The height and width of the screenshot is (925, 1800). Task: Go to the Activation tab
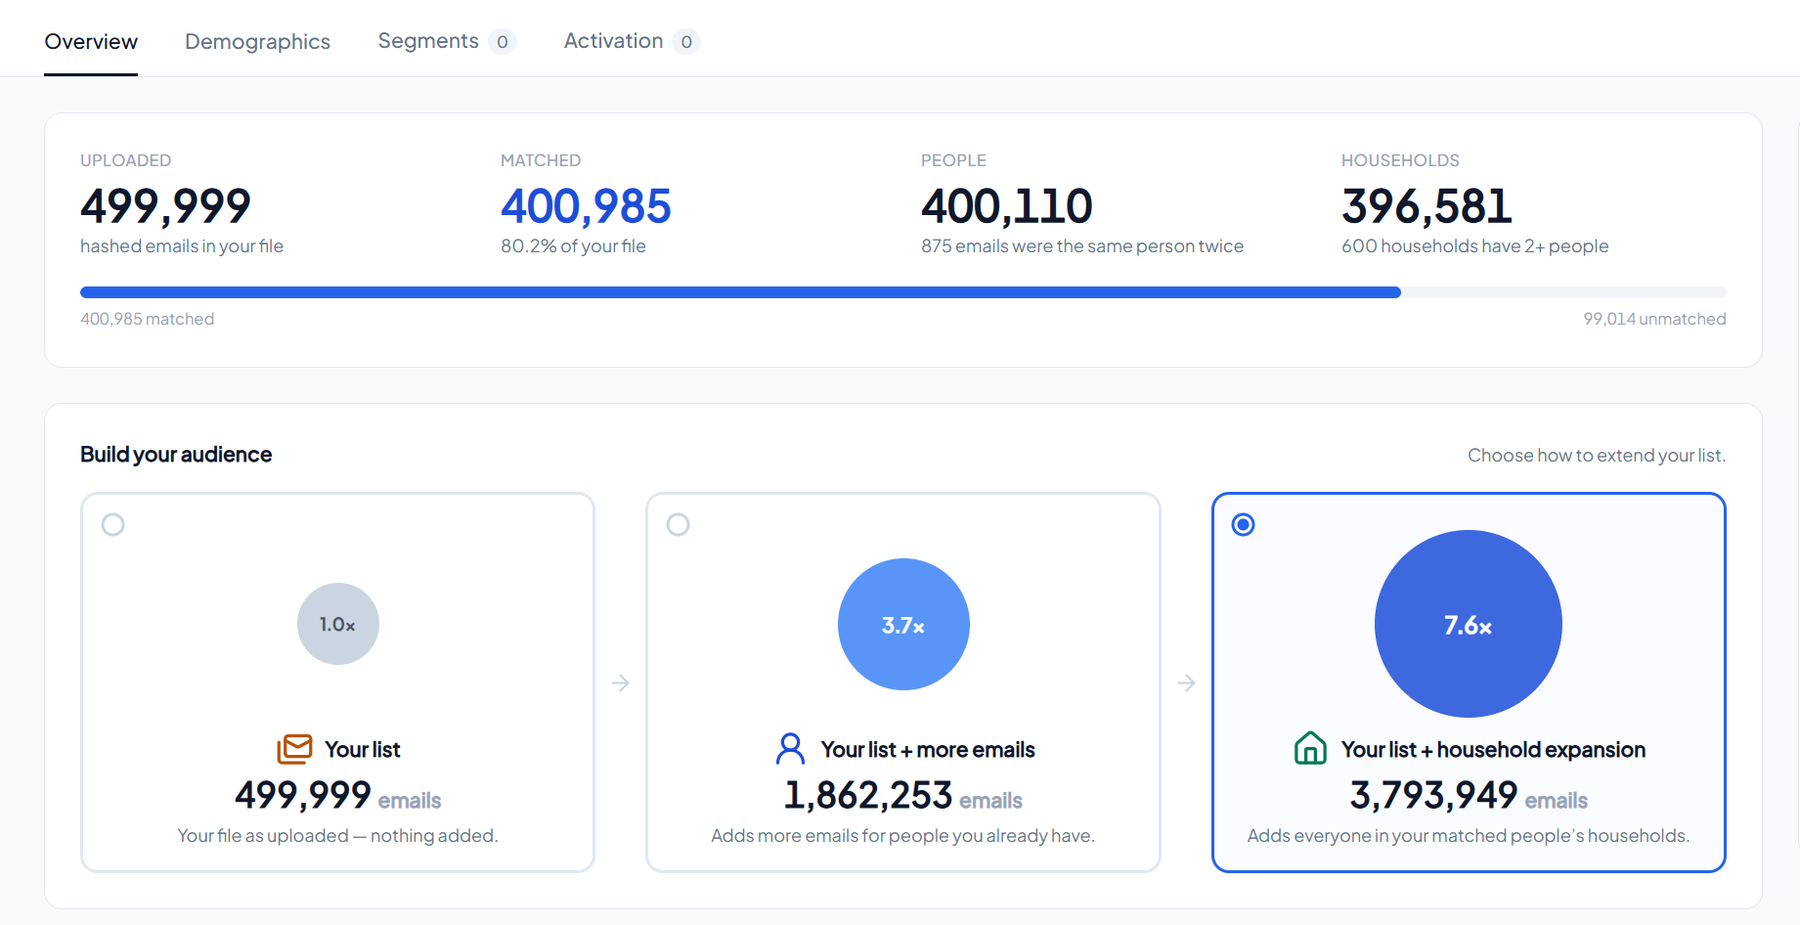pyautogui.click(x=631, y=41)
